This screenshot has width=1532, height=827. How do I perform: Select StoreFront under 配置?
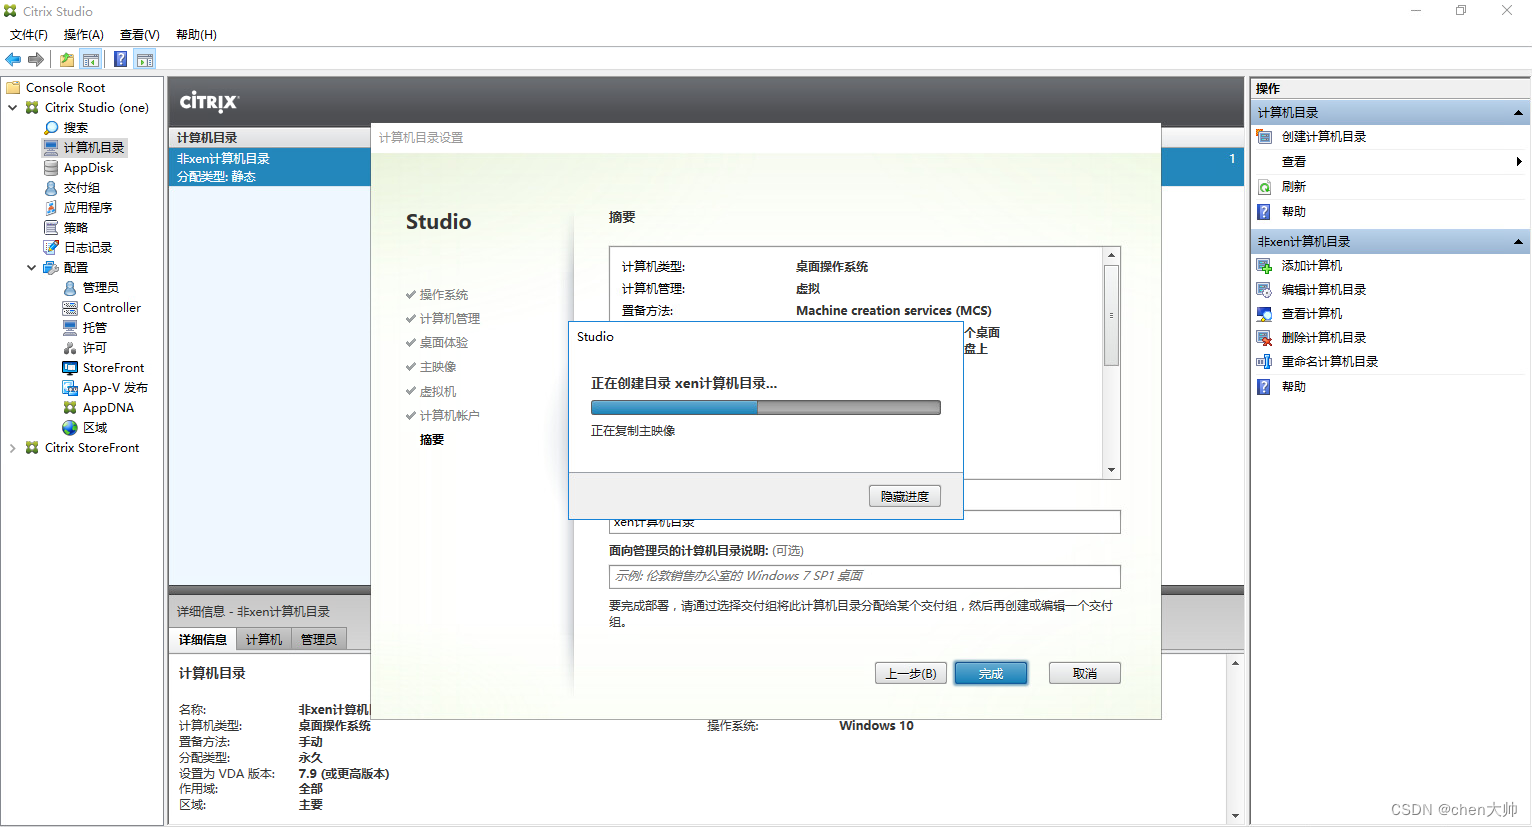point(113,368)
